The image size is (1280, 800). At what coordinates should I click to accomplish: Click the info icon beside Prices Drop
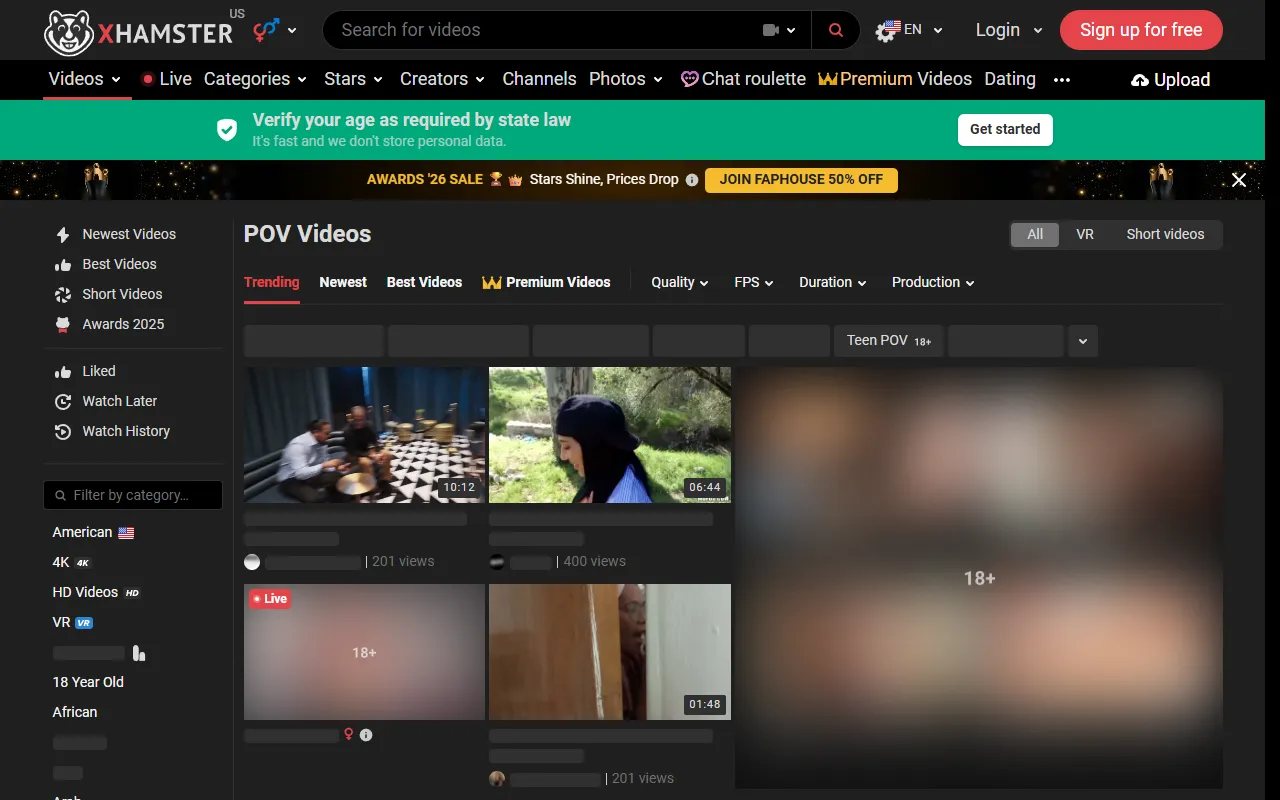[x=691, y=180]
